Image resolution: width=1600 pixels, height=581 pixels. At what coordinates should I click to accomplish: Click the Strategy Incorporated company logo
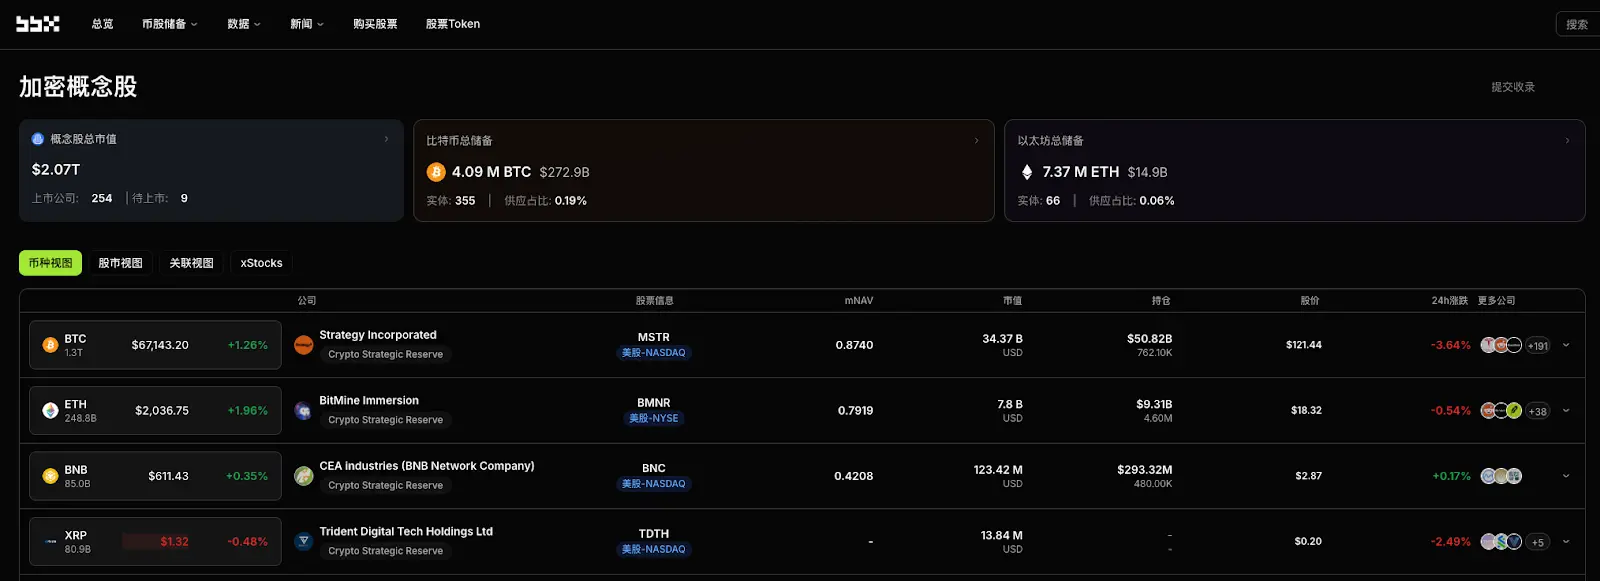coord(304,345)
